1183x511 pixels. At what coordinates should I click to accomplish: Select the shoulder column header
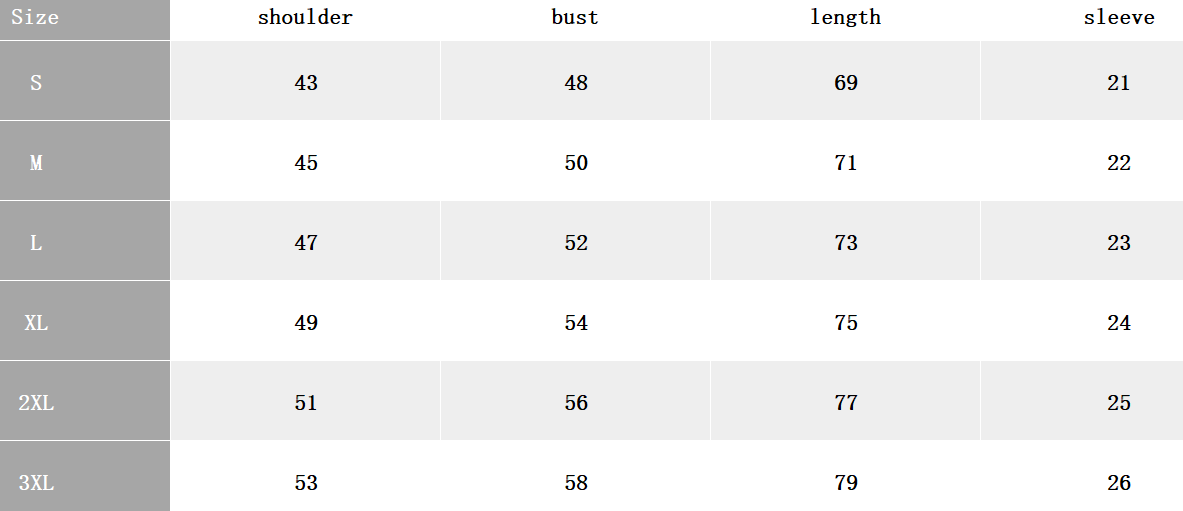click(x=305, y=17)
